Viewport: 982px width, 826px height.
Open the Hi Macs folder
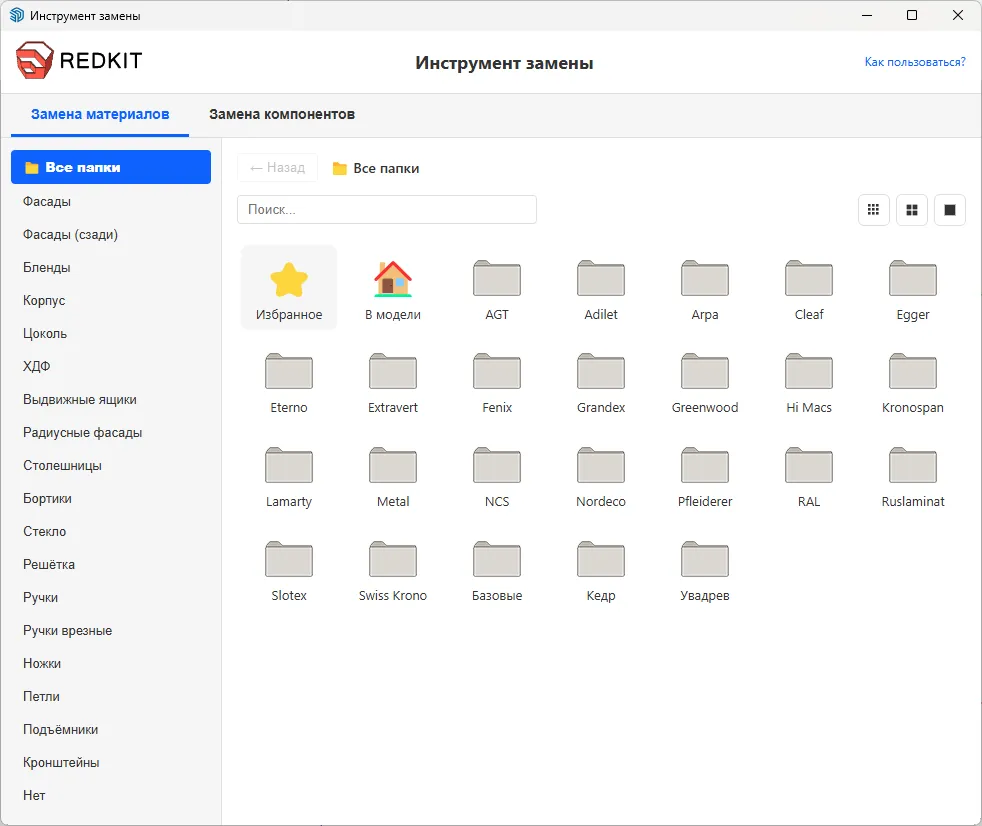[809, 381]
